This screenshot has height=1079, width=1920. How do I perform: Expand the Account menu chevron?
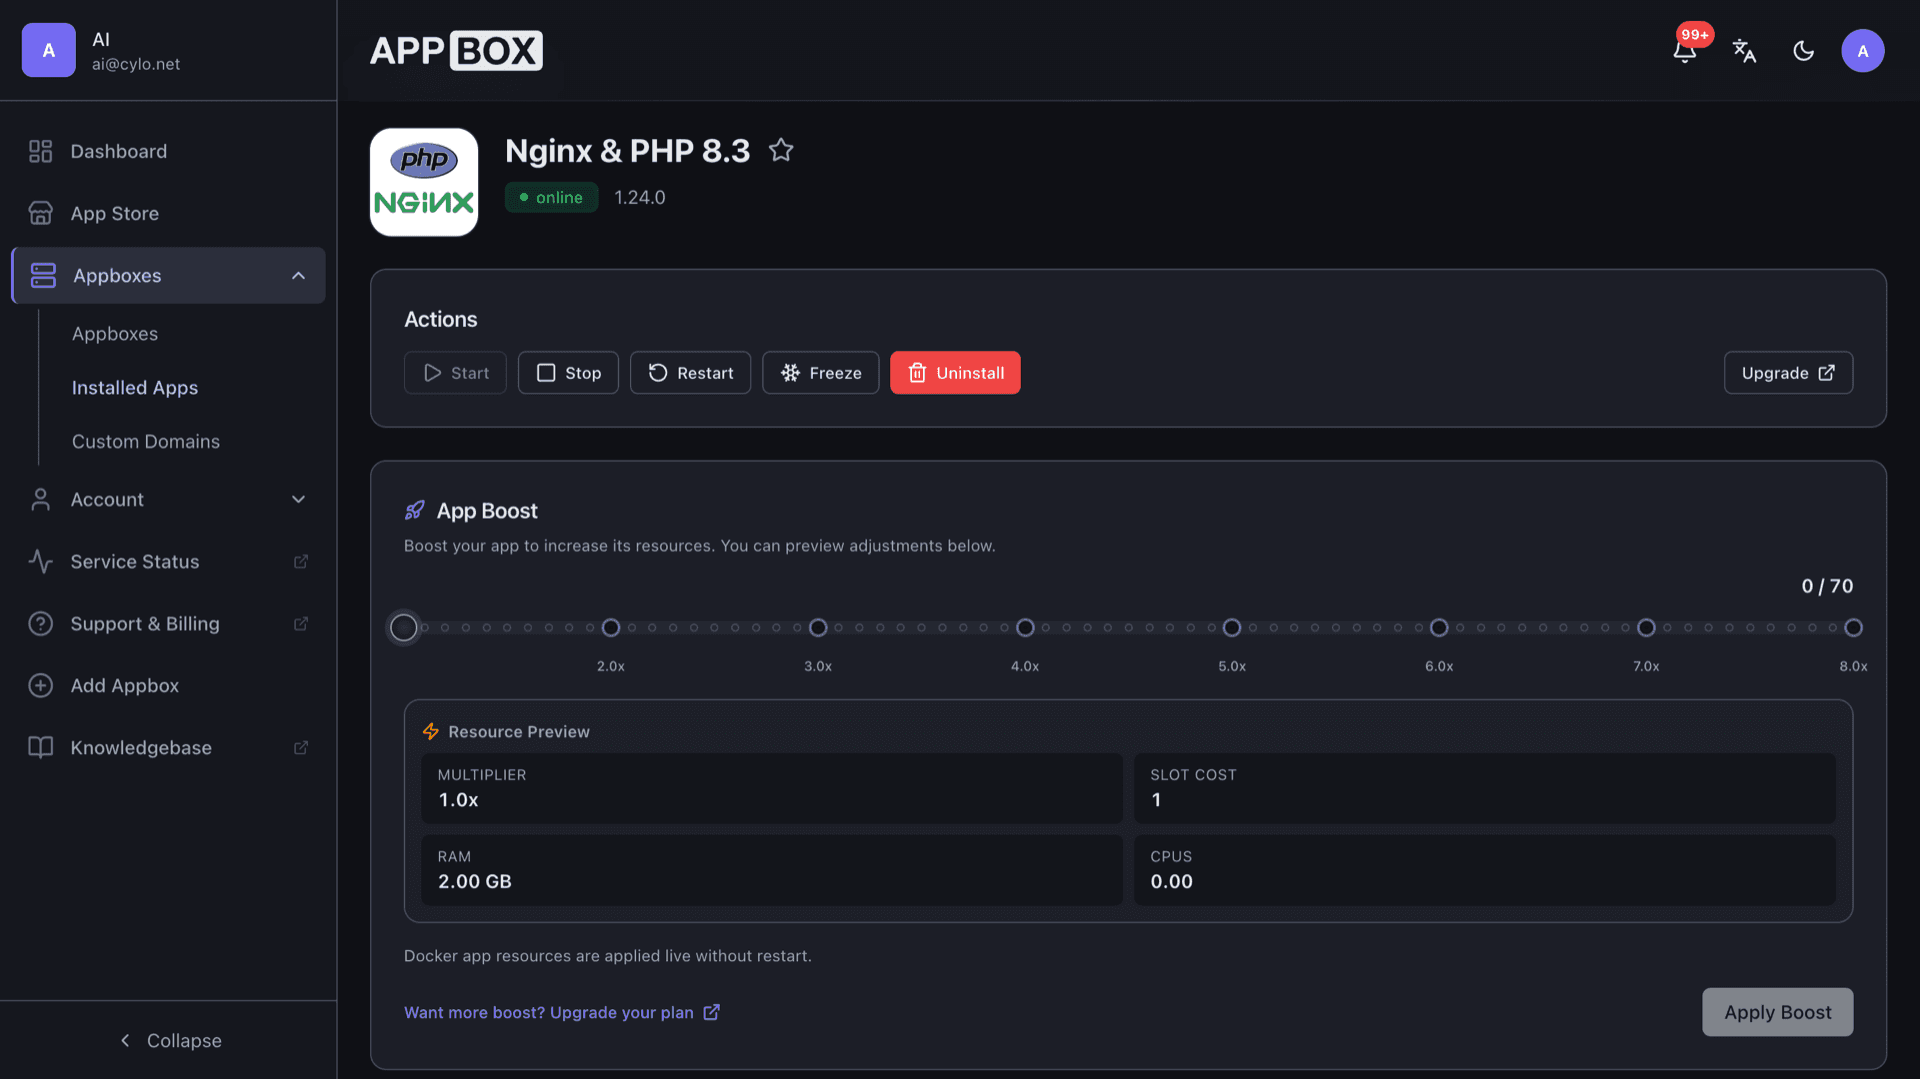298,499
